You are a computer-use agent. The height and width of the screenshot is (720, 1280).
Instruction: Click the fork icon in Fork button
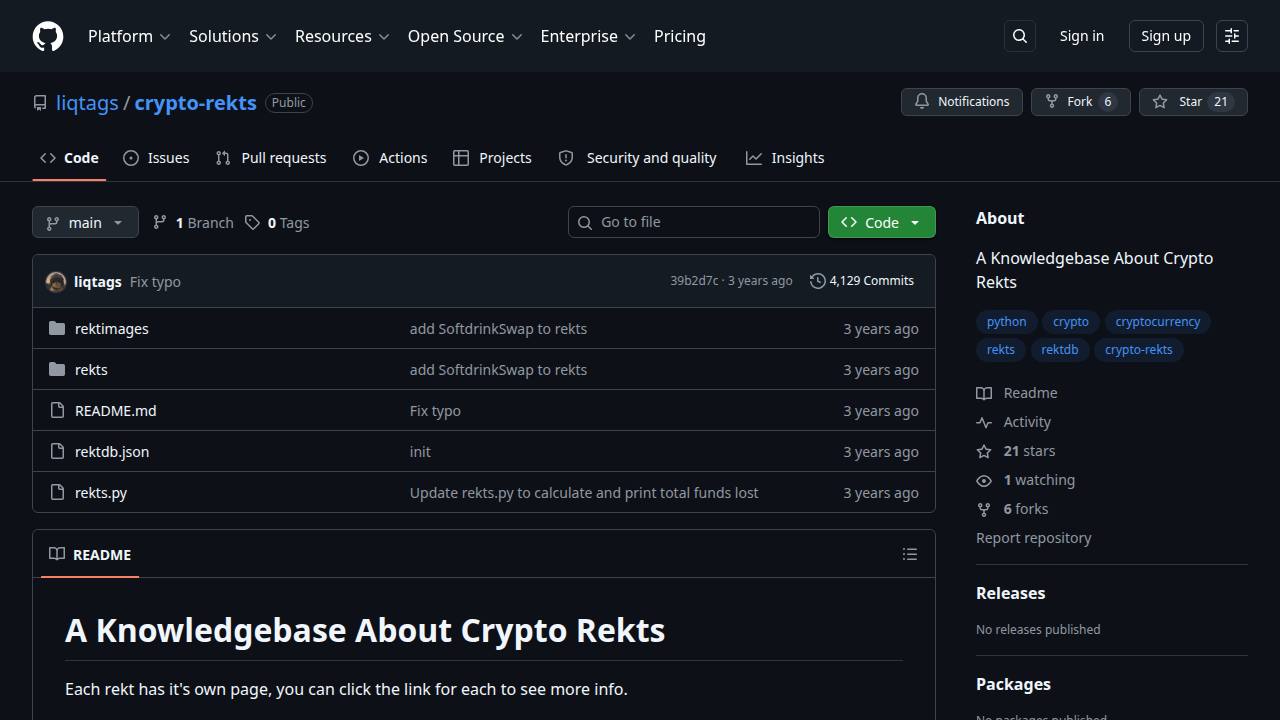[1052, 102]
